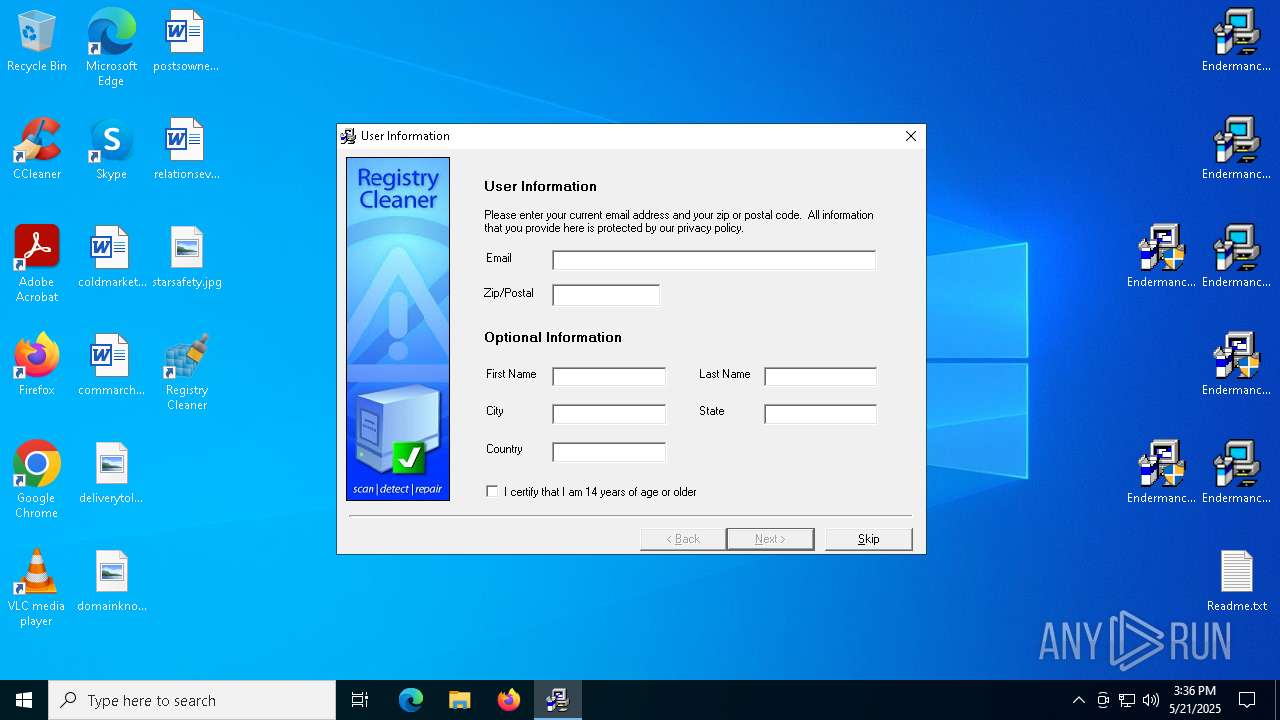The width and height of the screenshot is (1280, 720).
Task: Open the coldmarket Word document icon
Action: click(111, 258)
